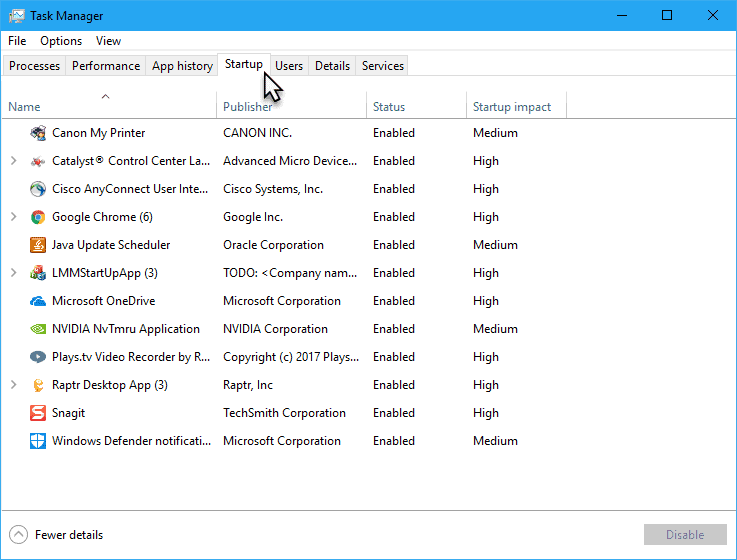Click the TODO: <Company nam... publisher cell
Image resolution: width=737 pixels, height=560 pixels.
point(290,273)
